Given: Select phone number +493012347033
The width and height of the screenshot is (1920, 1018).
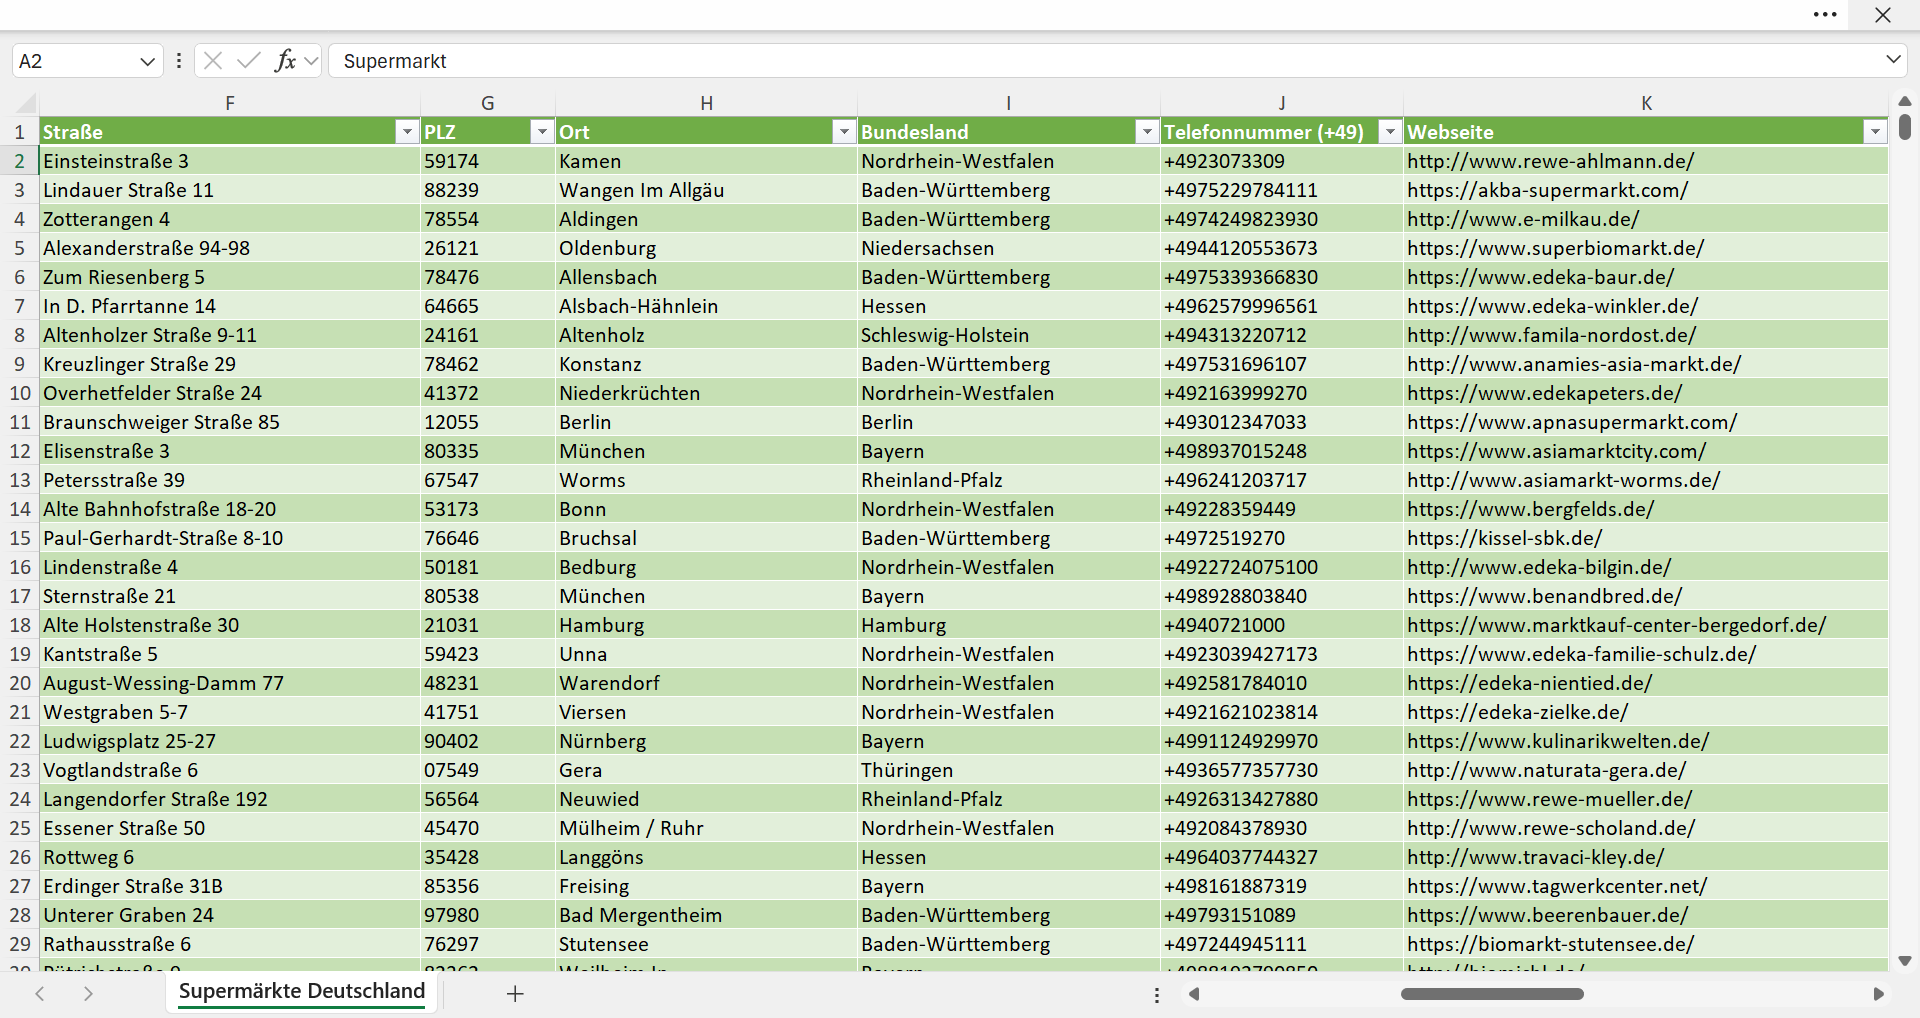Looking at the screenshot, I should point(1282,422).
